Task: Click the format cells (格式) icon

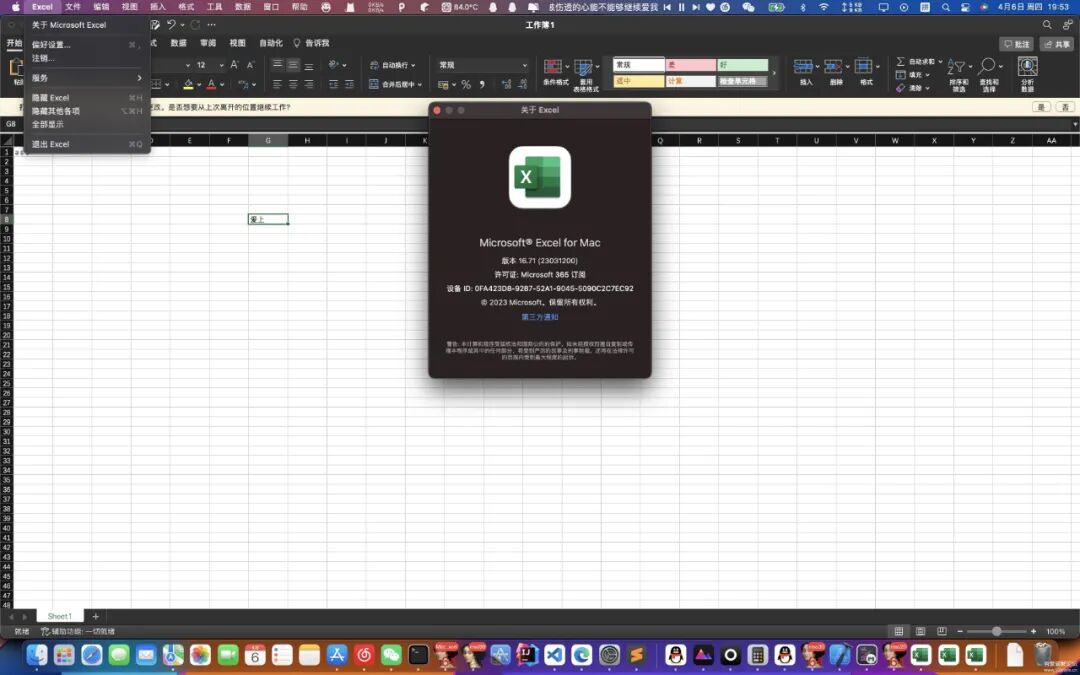Action: tap(864, 67)
